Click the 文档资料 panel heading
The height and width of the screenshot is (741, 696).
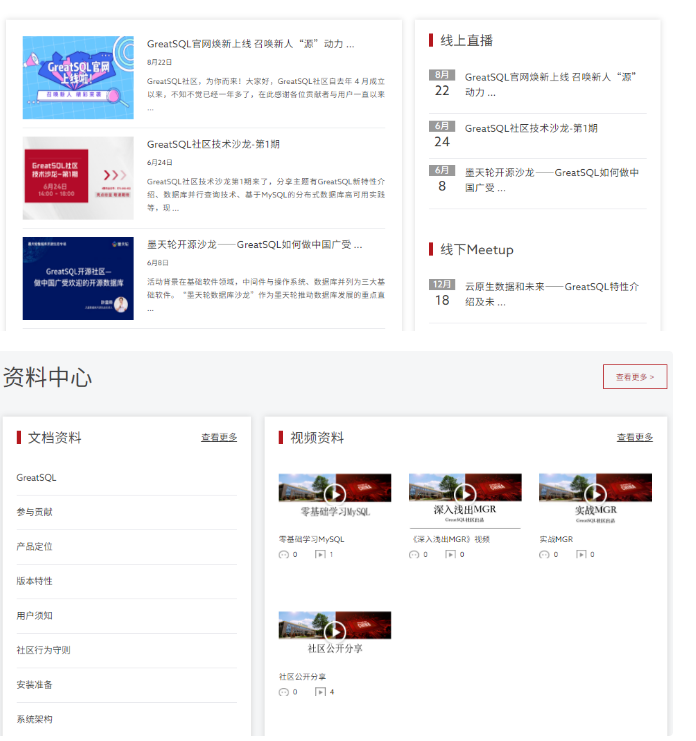pyautogui.click(x=54, y=438)
